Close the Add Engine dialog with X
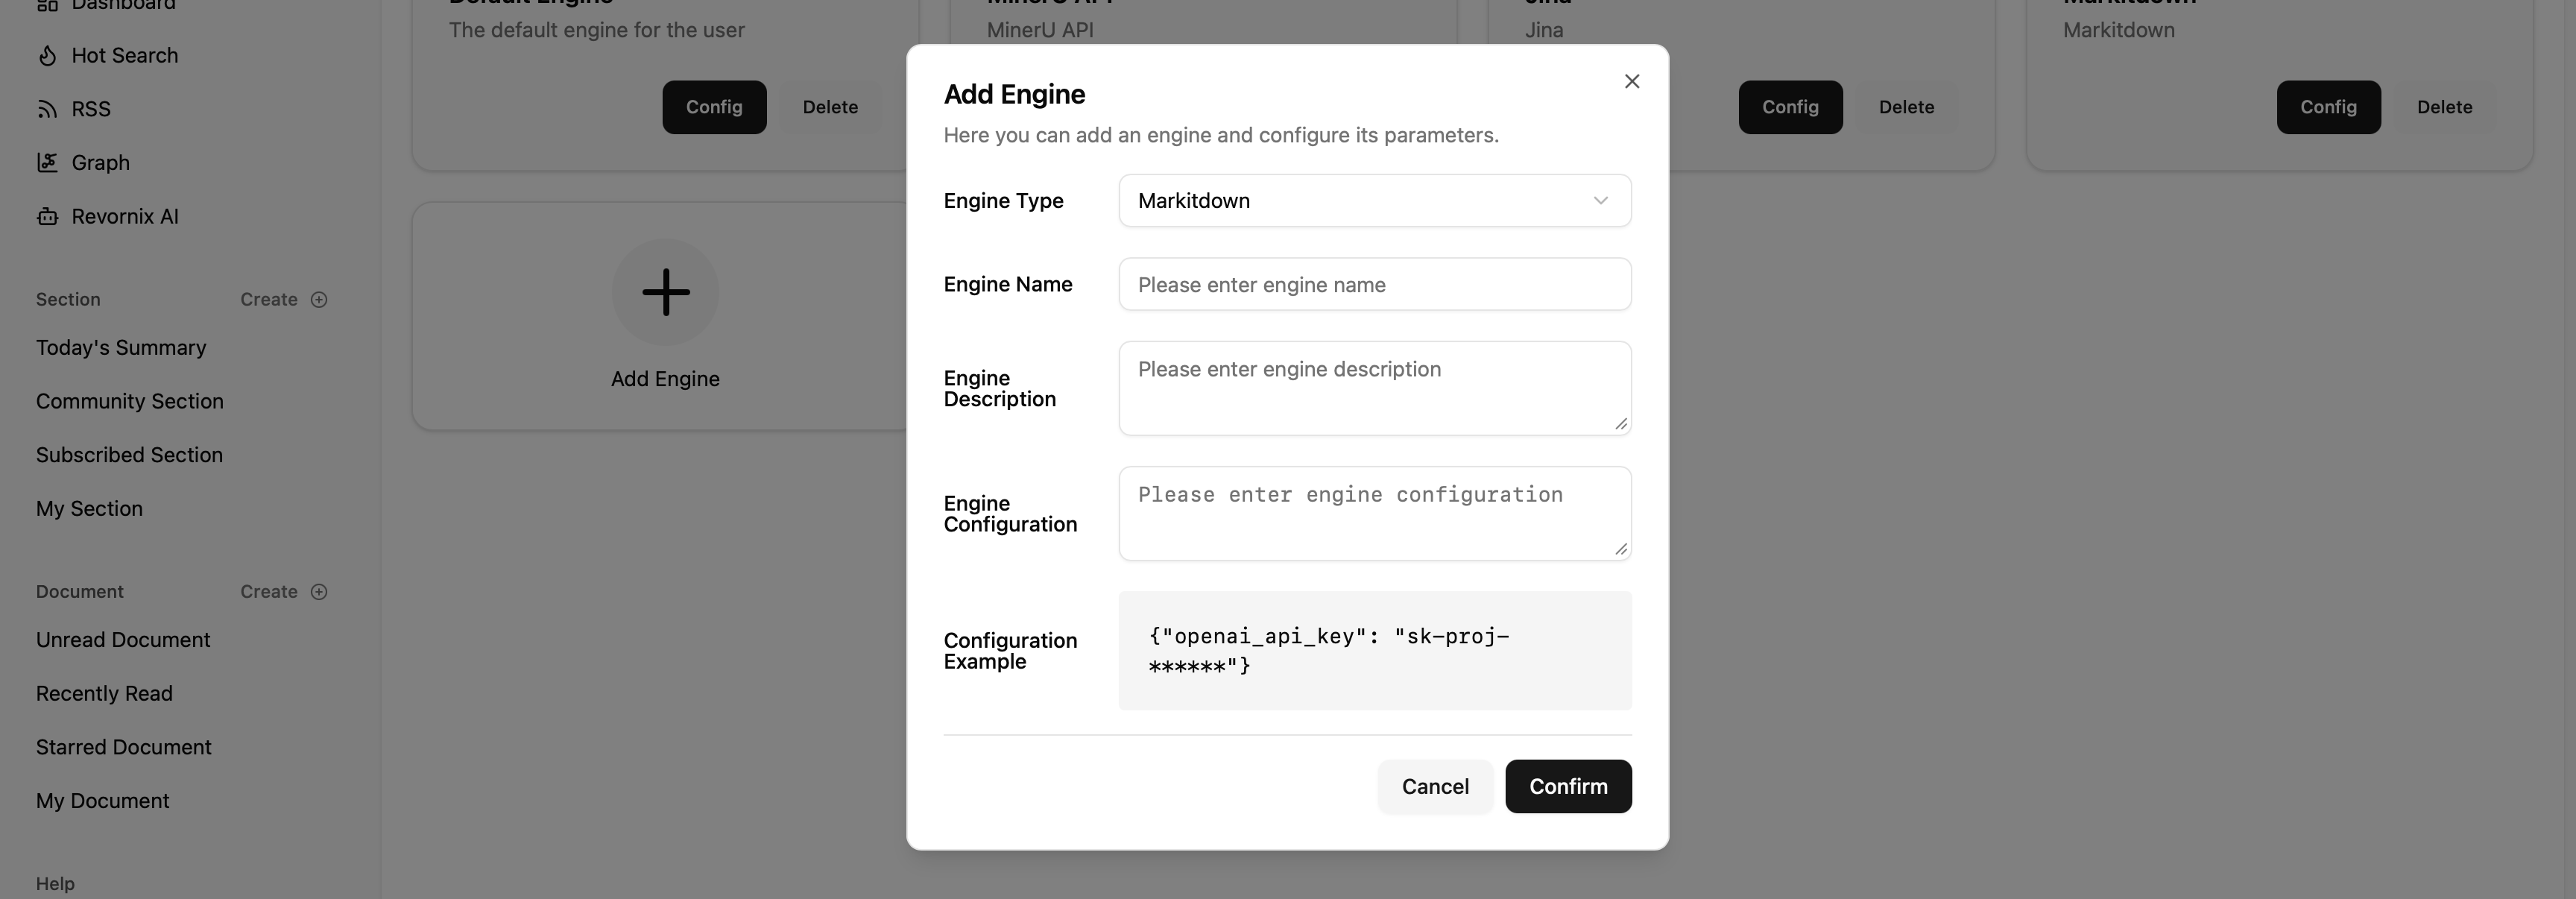 pyautogui.click(x=1632, y=81)
